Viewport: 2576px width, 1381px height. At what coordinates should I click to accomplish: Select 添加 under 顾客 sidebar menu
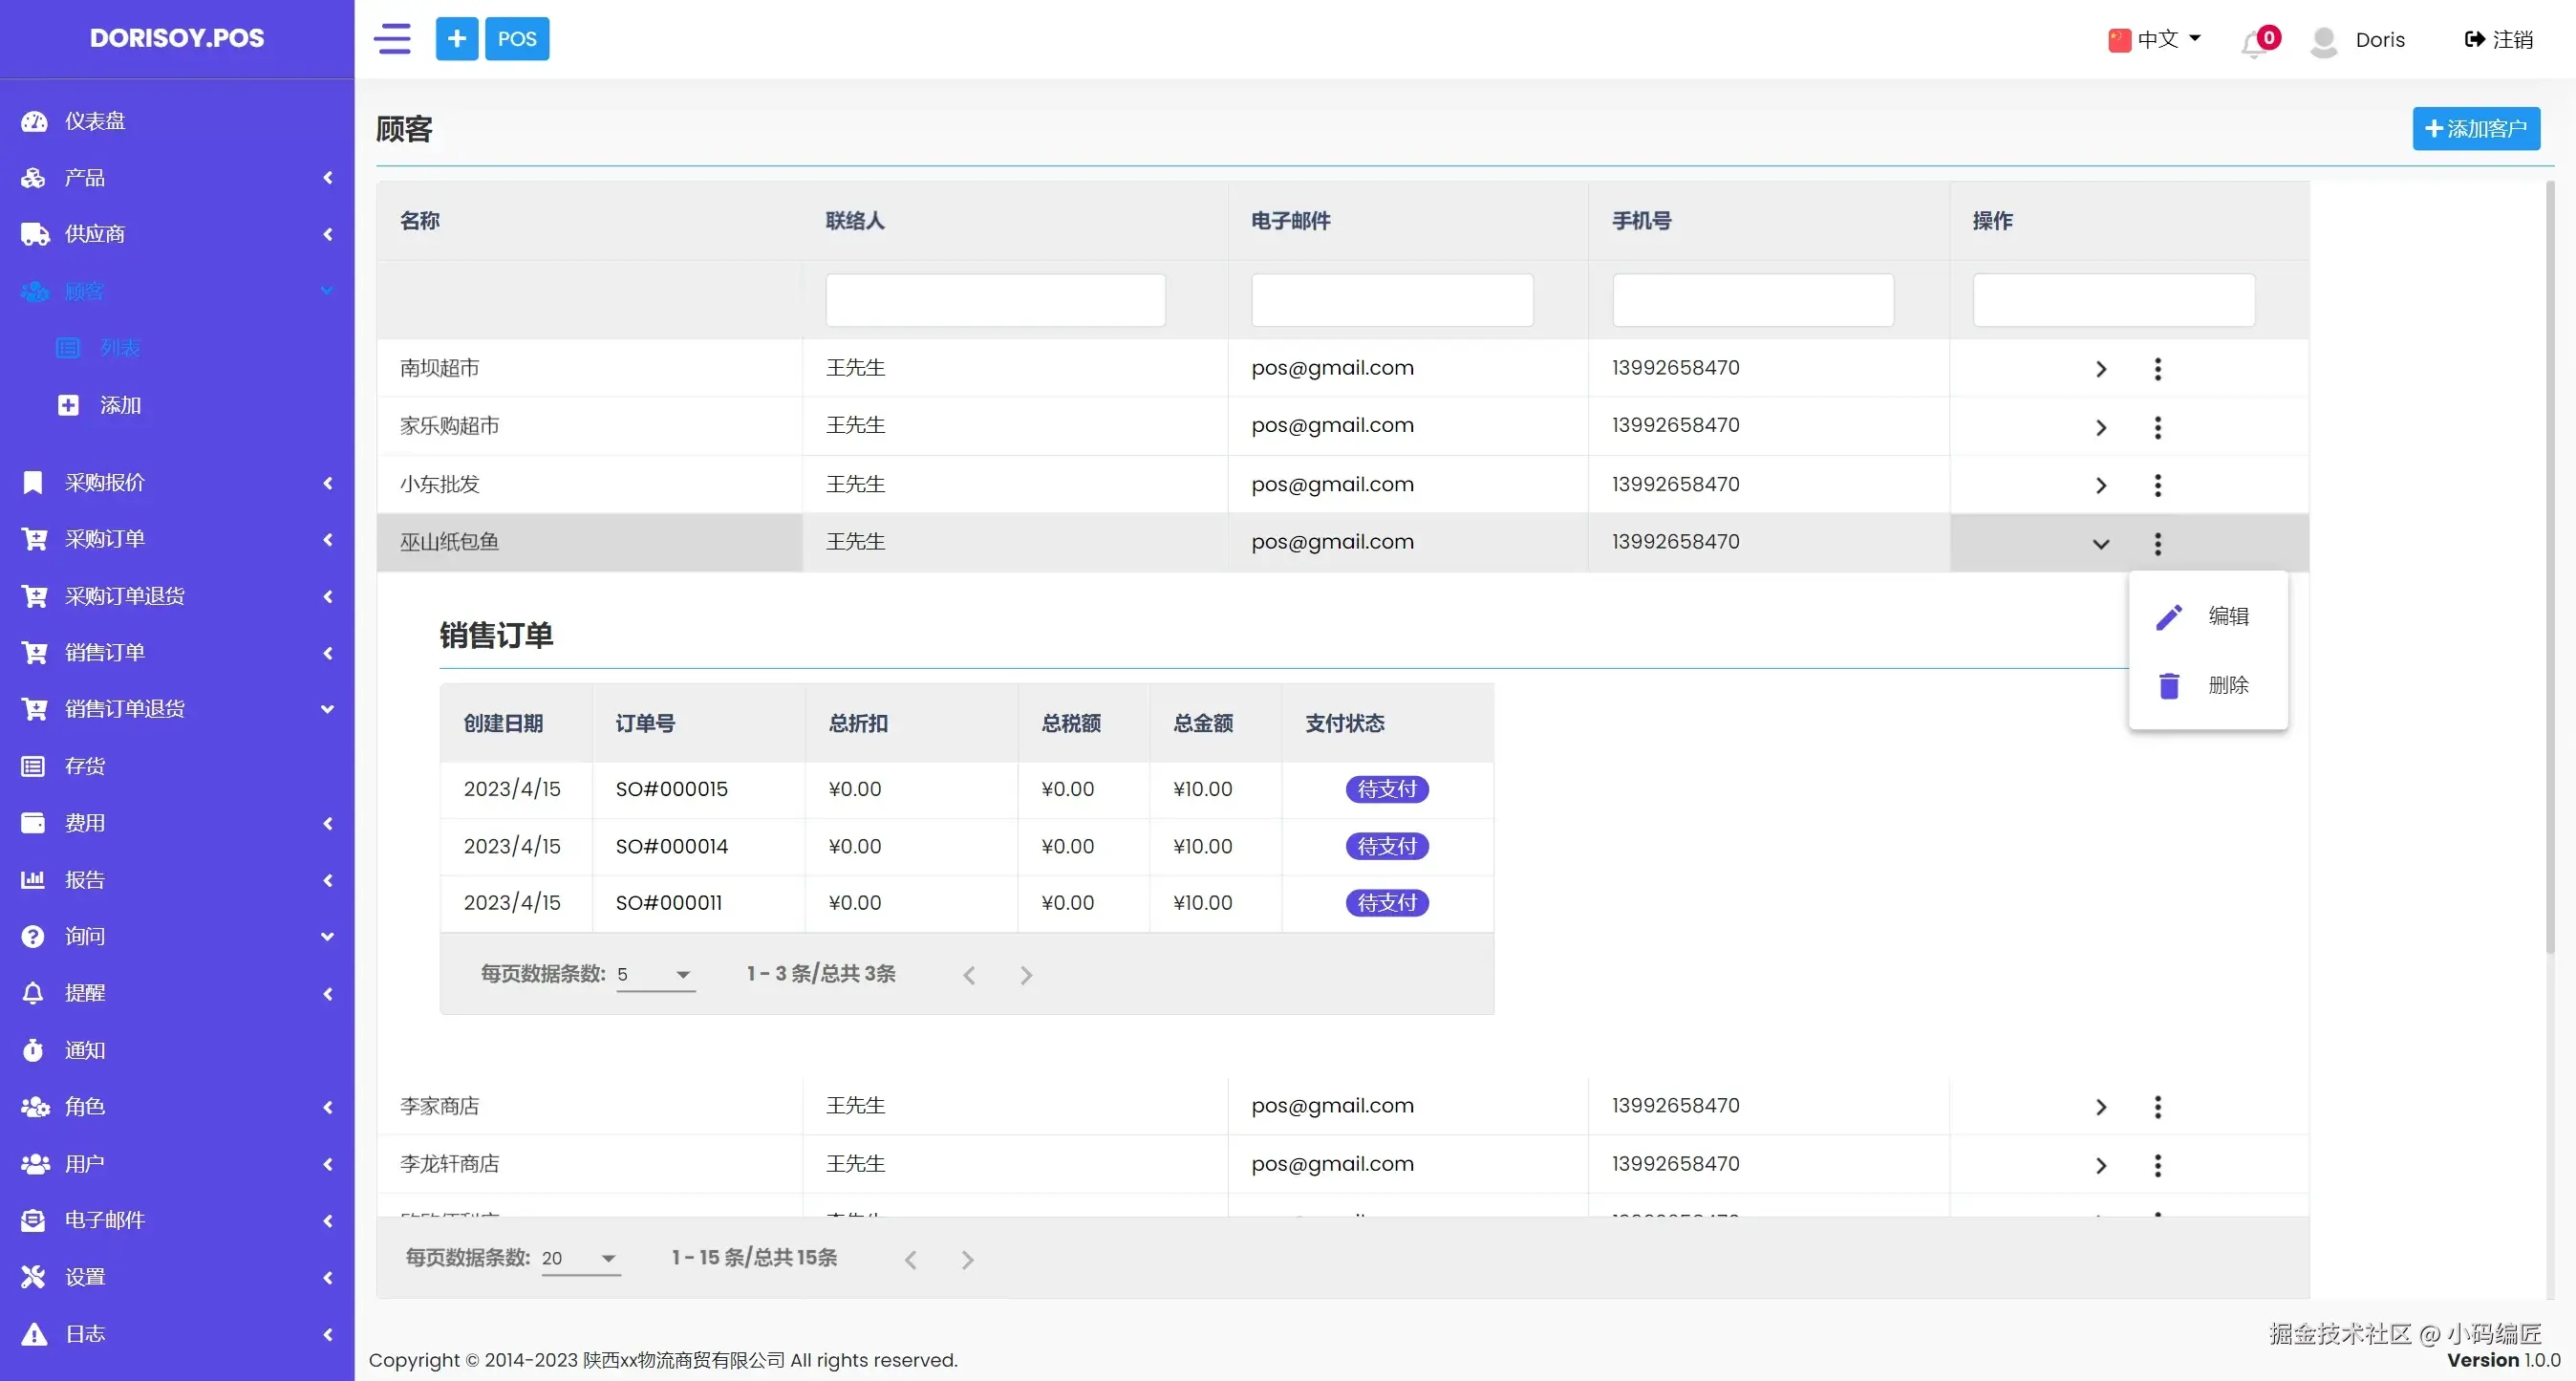point(120,405)
